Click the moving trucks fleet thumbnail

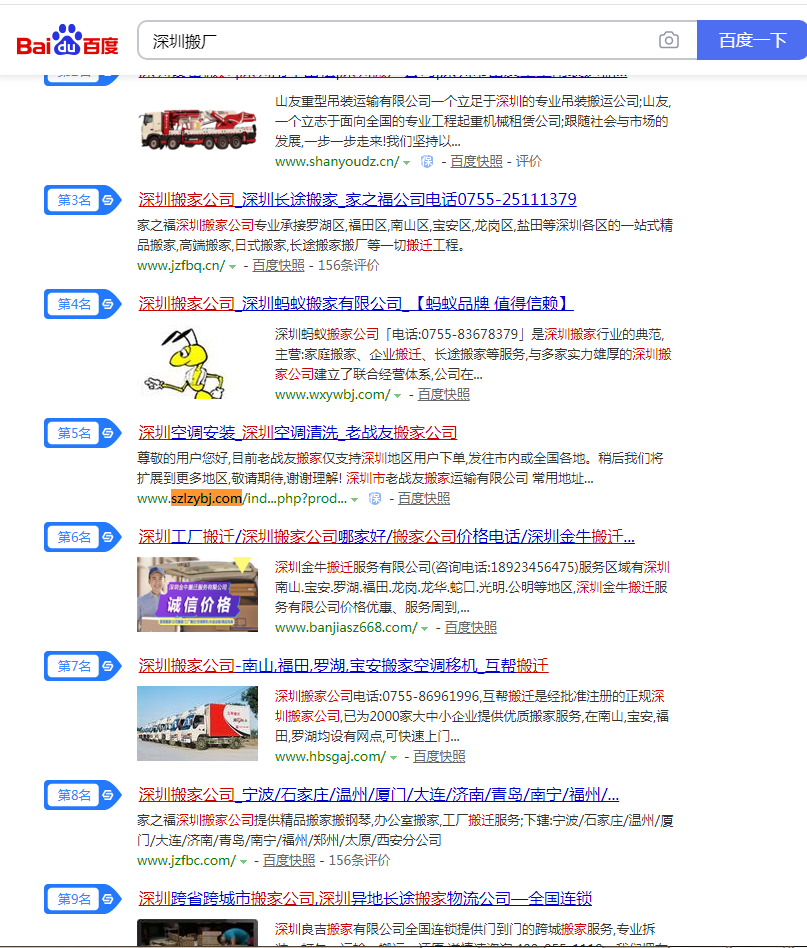pyautogui.click(x=198, y=723)
